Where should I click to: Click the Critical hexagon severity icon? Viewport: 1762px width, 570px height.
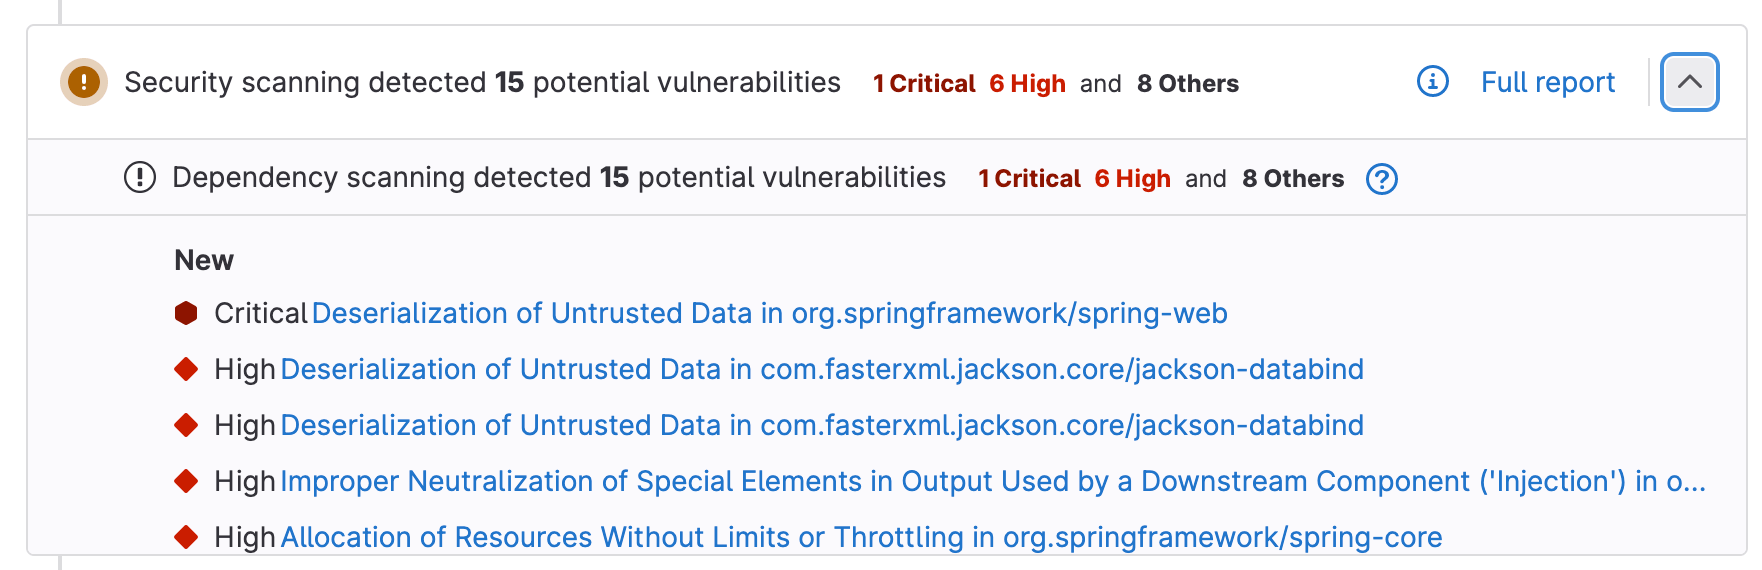click(x=186, y=314)
